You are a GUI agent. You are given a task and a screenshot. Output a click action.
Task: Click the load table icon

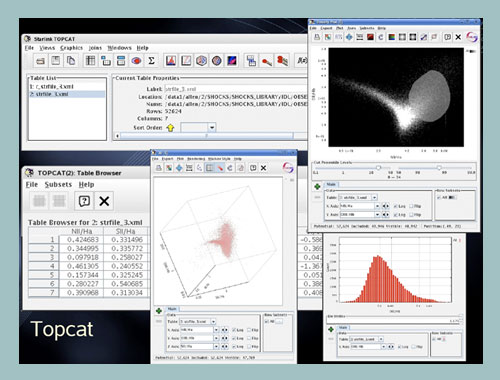click(x=40, y=61)
